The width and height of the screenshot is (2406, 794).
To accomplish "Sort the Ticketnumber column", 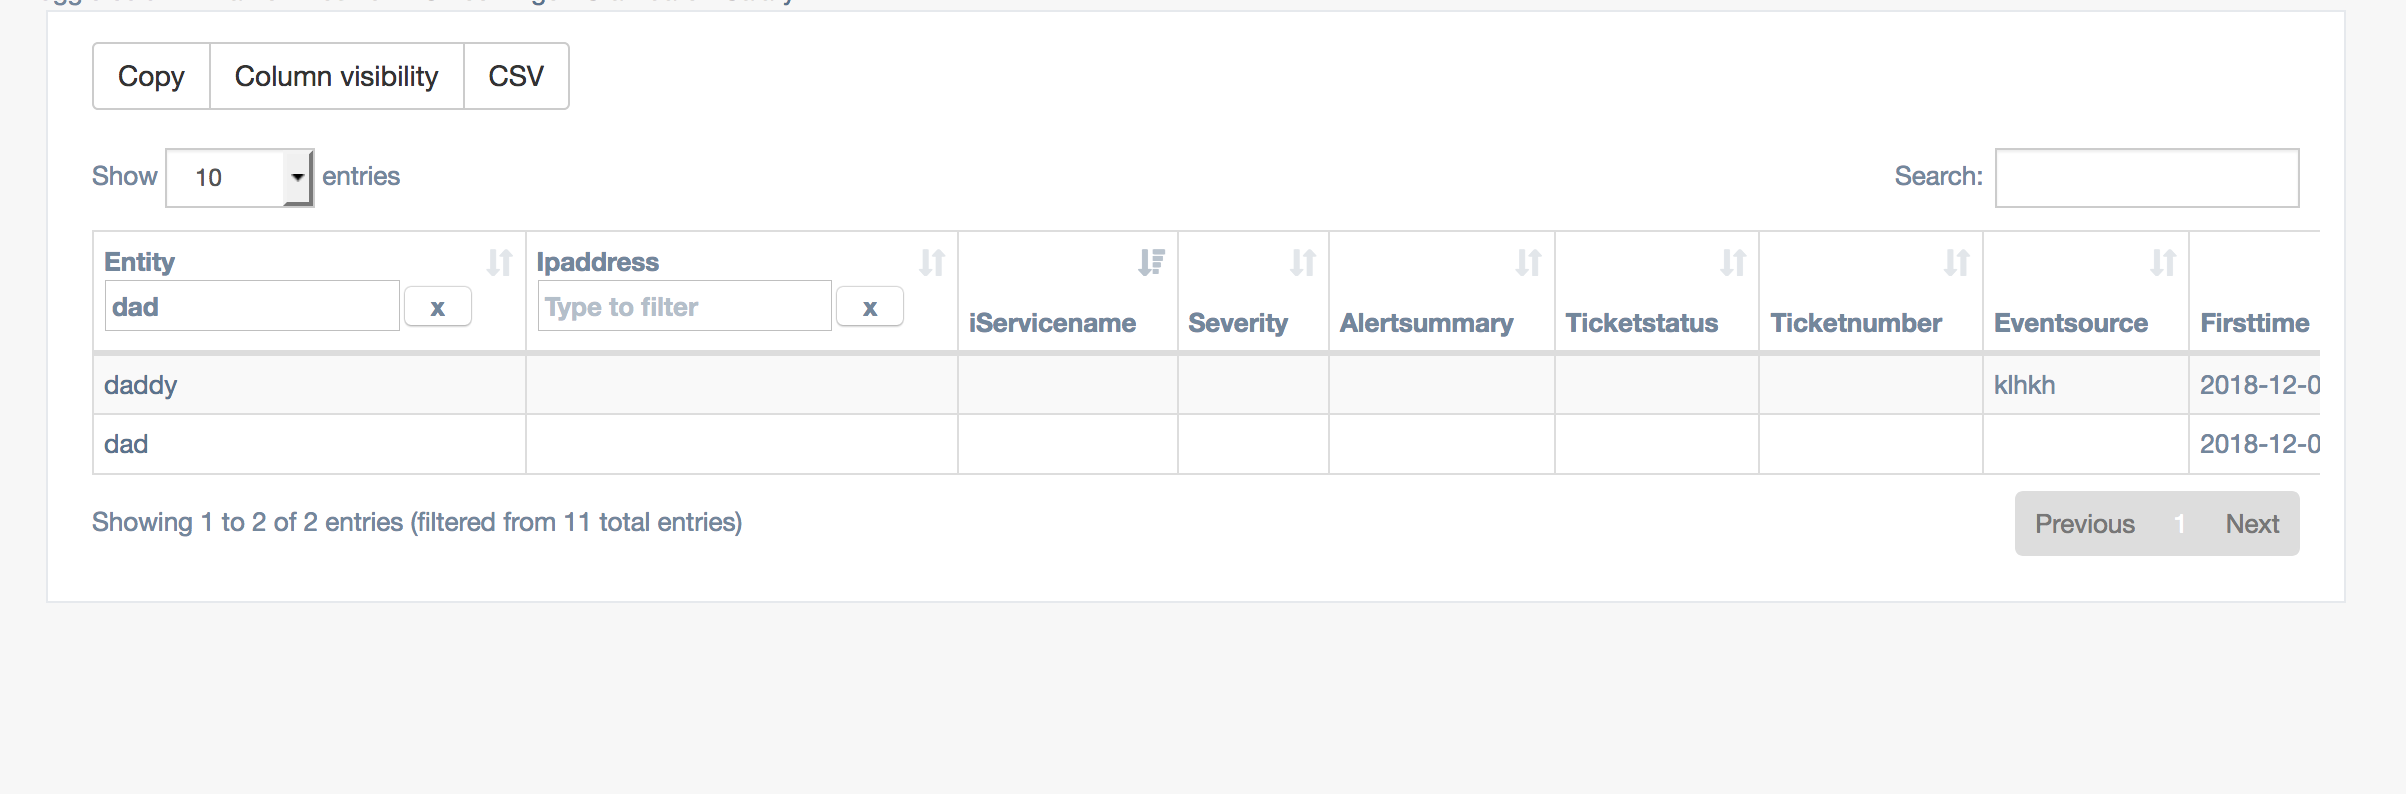I will (1956, 262).
